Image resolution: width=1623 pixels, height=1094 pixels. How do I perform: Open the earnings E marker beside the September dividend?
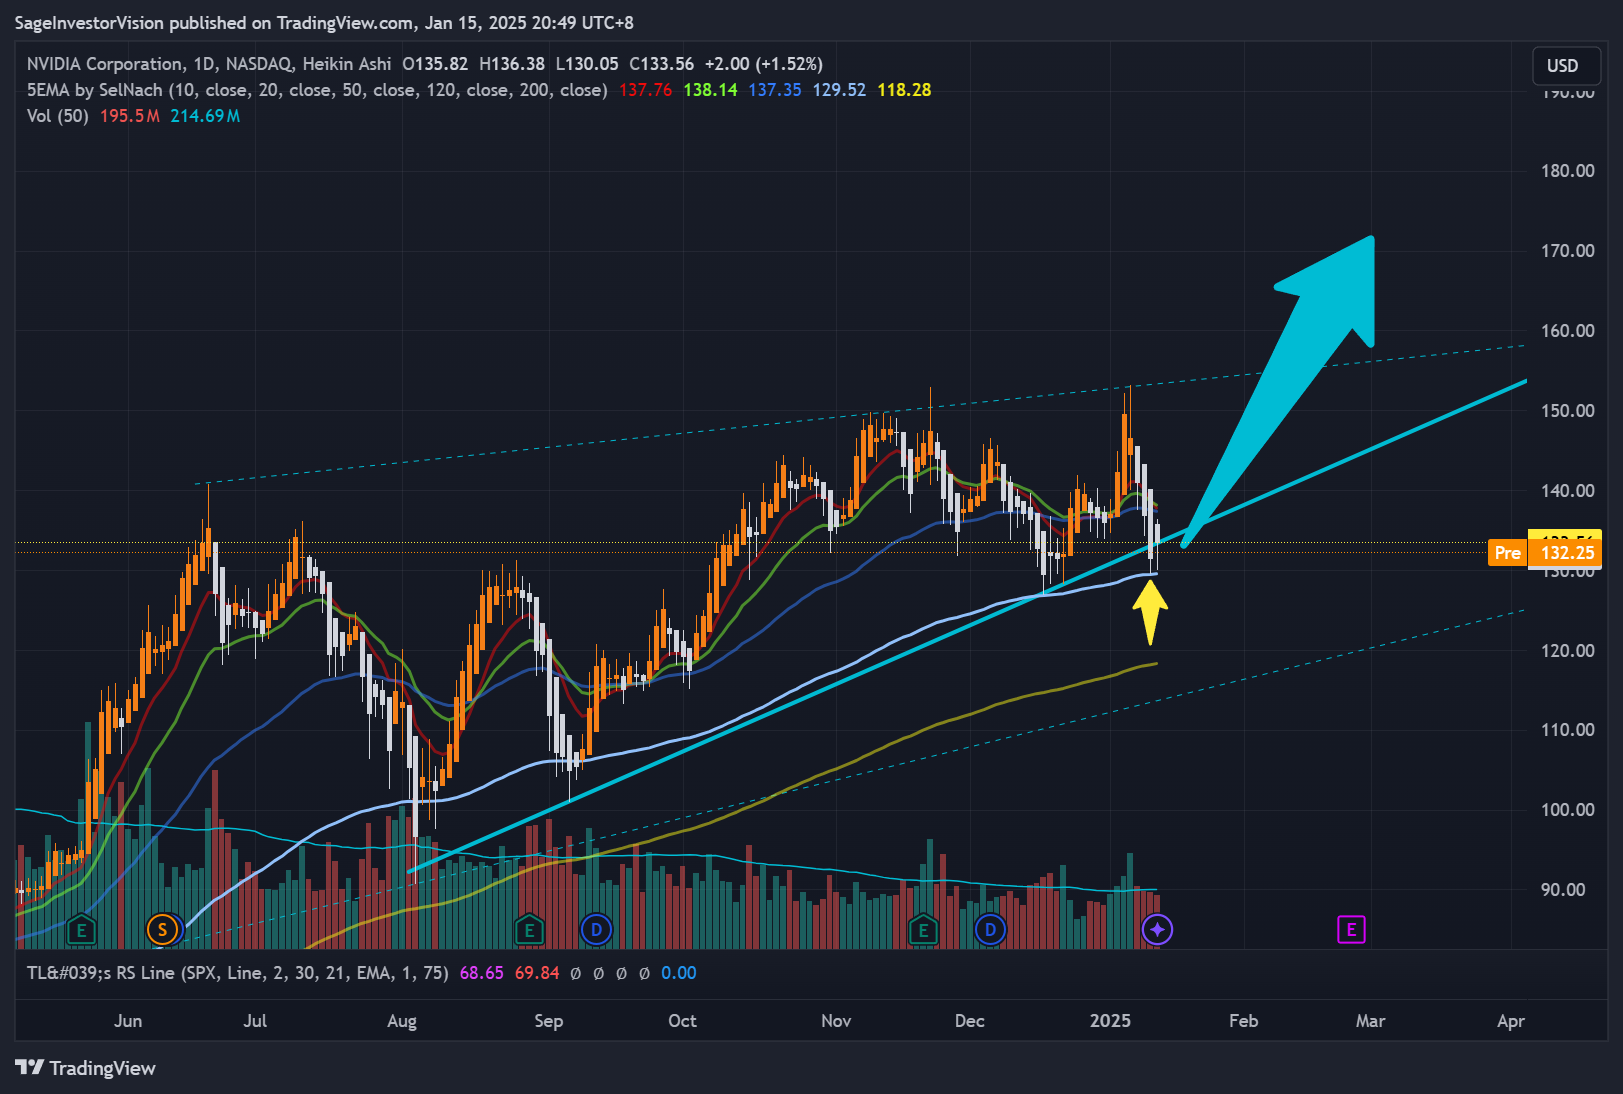529,931
